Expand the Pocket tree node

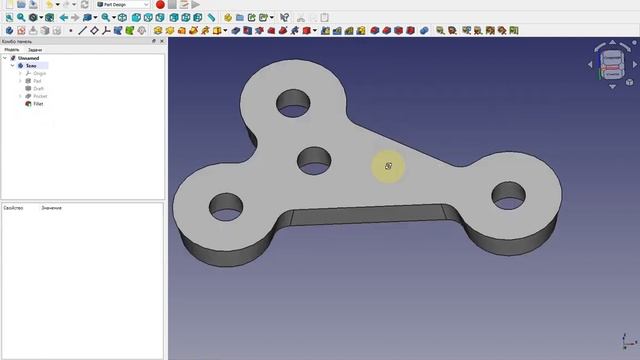[x=20, y=96]
